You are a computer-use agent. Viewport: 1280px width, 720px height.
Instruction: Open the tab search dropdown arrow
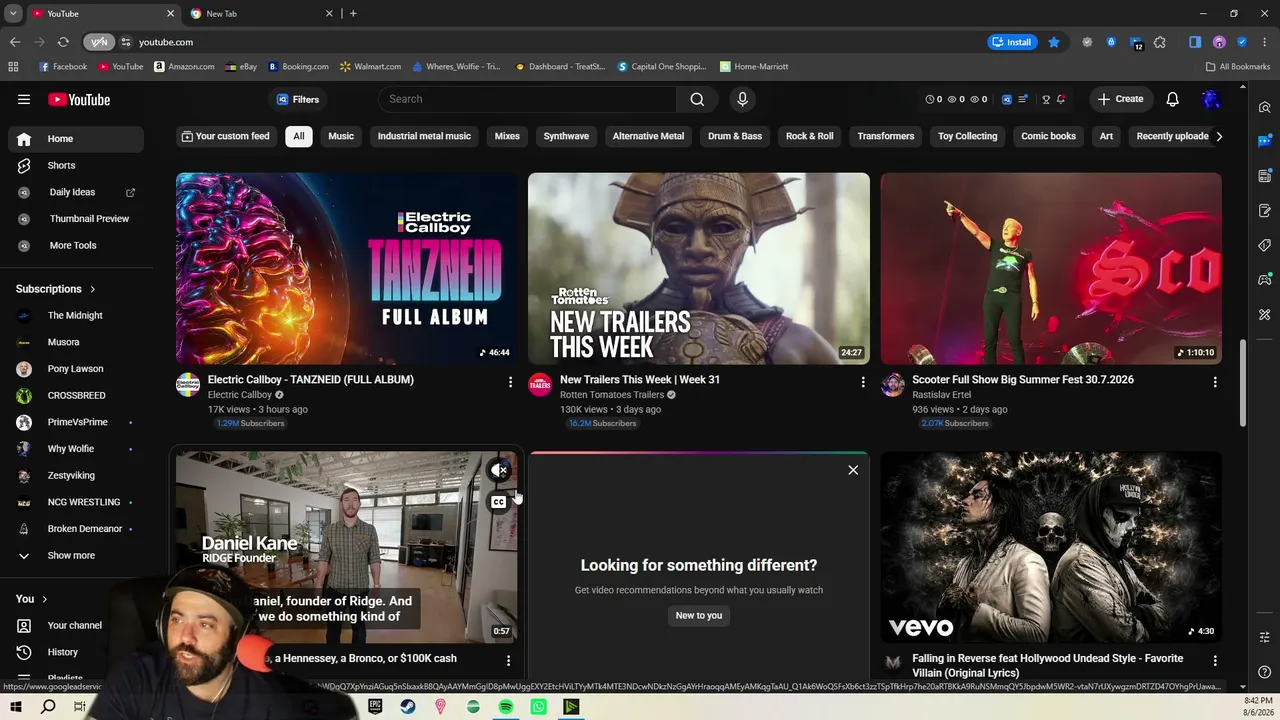(x=13, y=13)
